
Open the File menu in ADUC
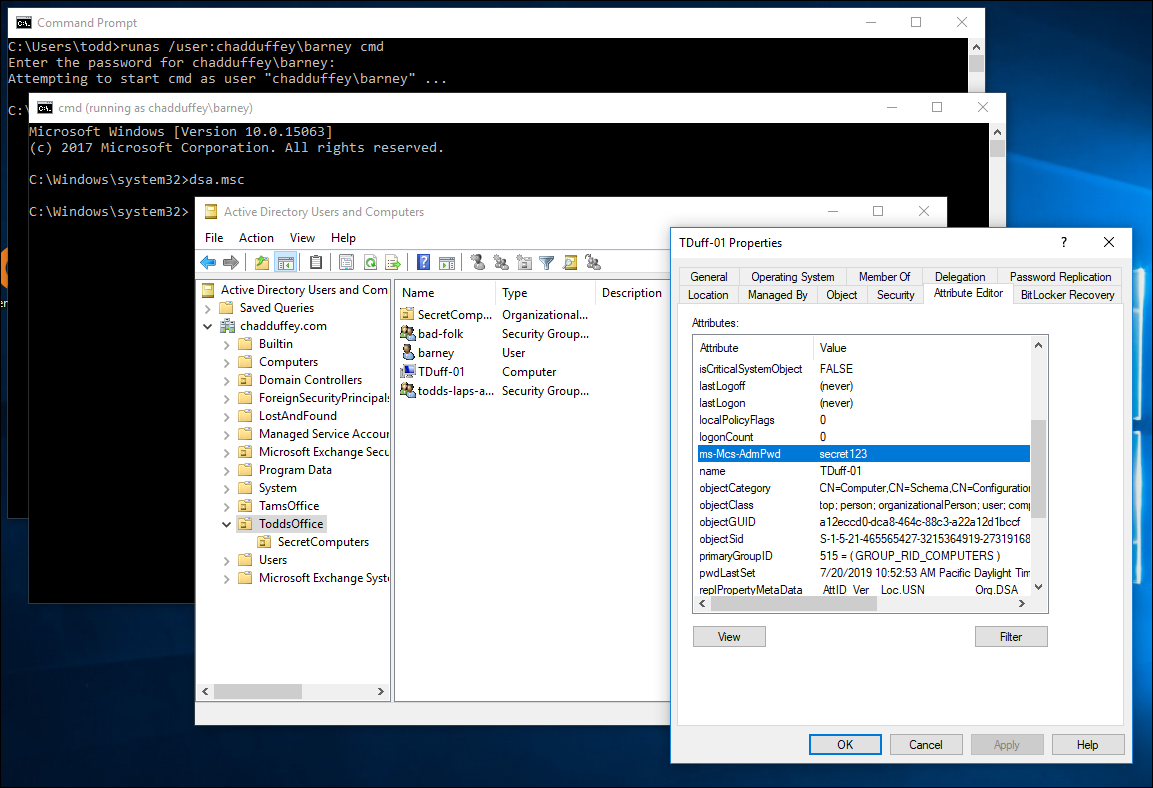click(214, 238)
